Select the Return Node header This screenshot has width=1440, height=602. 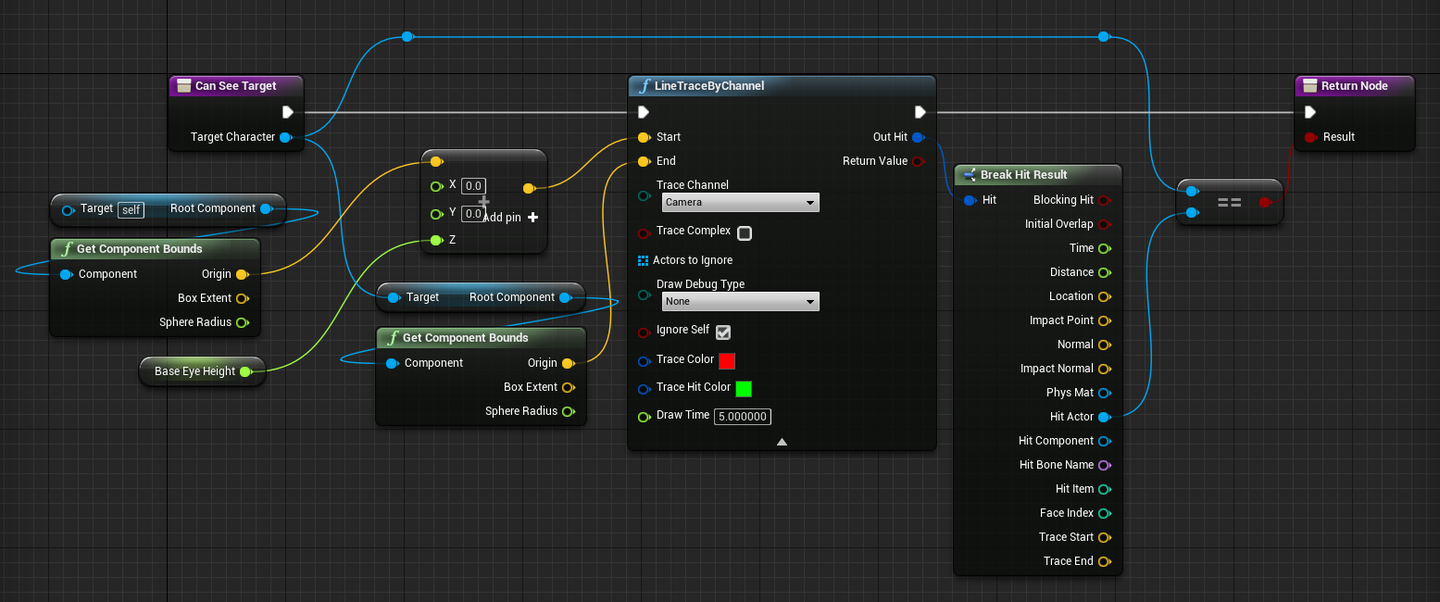tap(1354, 85)
